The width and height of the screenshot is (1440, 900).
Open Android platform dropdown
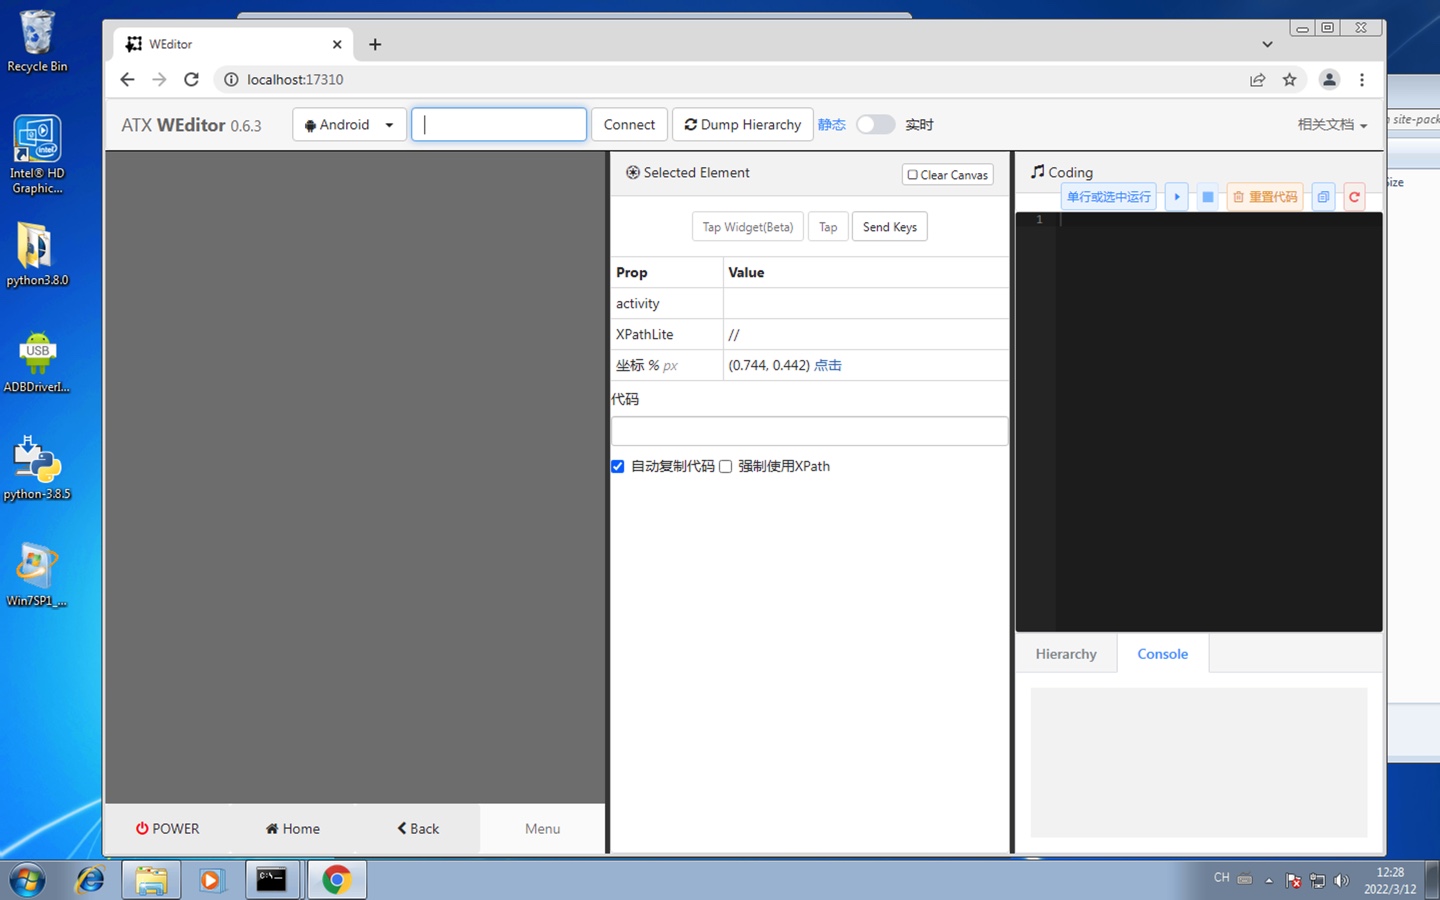349,125
